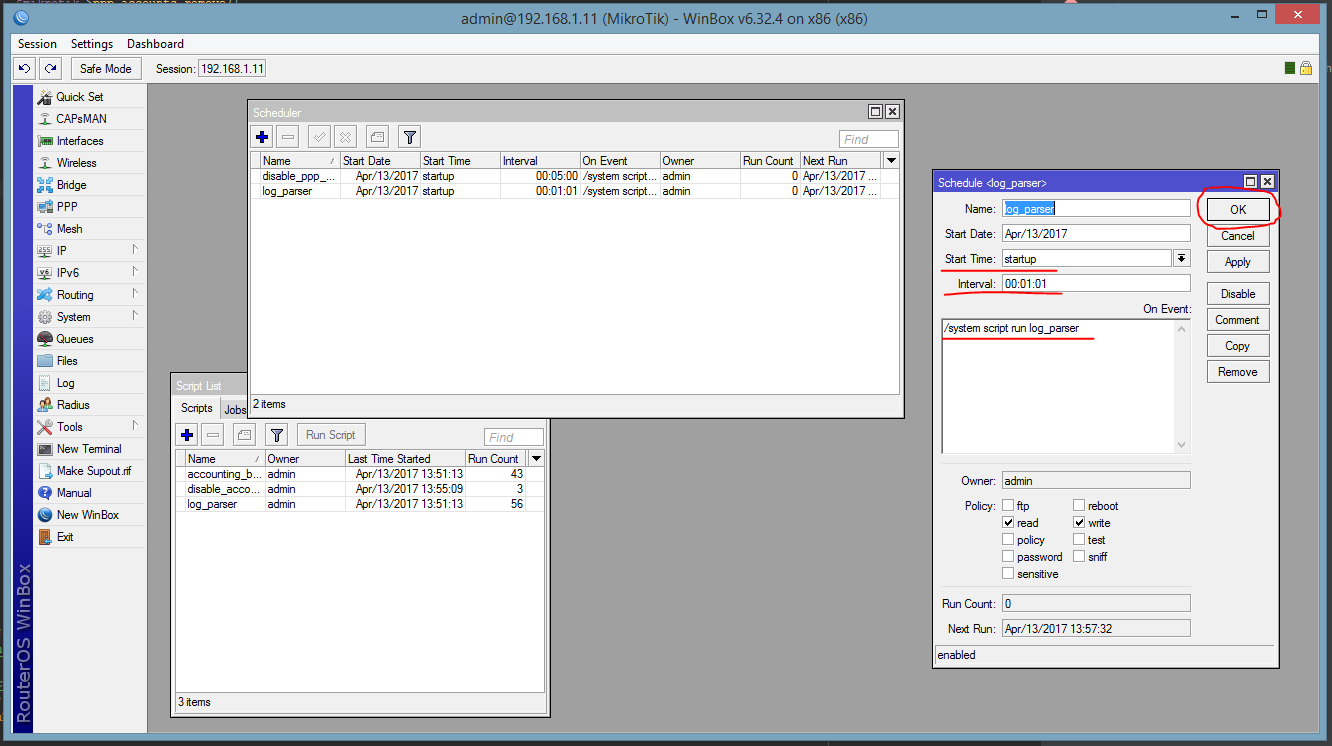Open Bridge in sidebar menu

71,185
